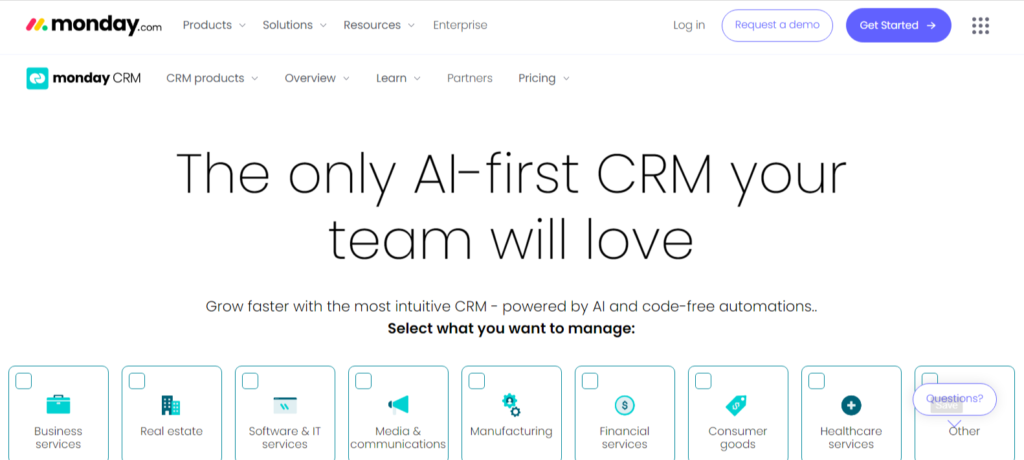1024x460 pixels.
Task: Click the monday CRM logo icon
Action: pos(37,78)
